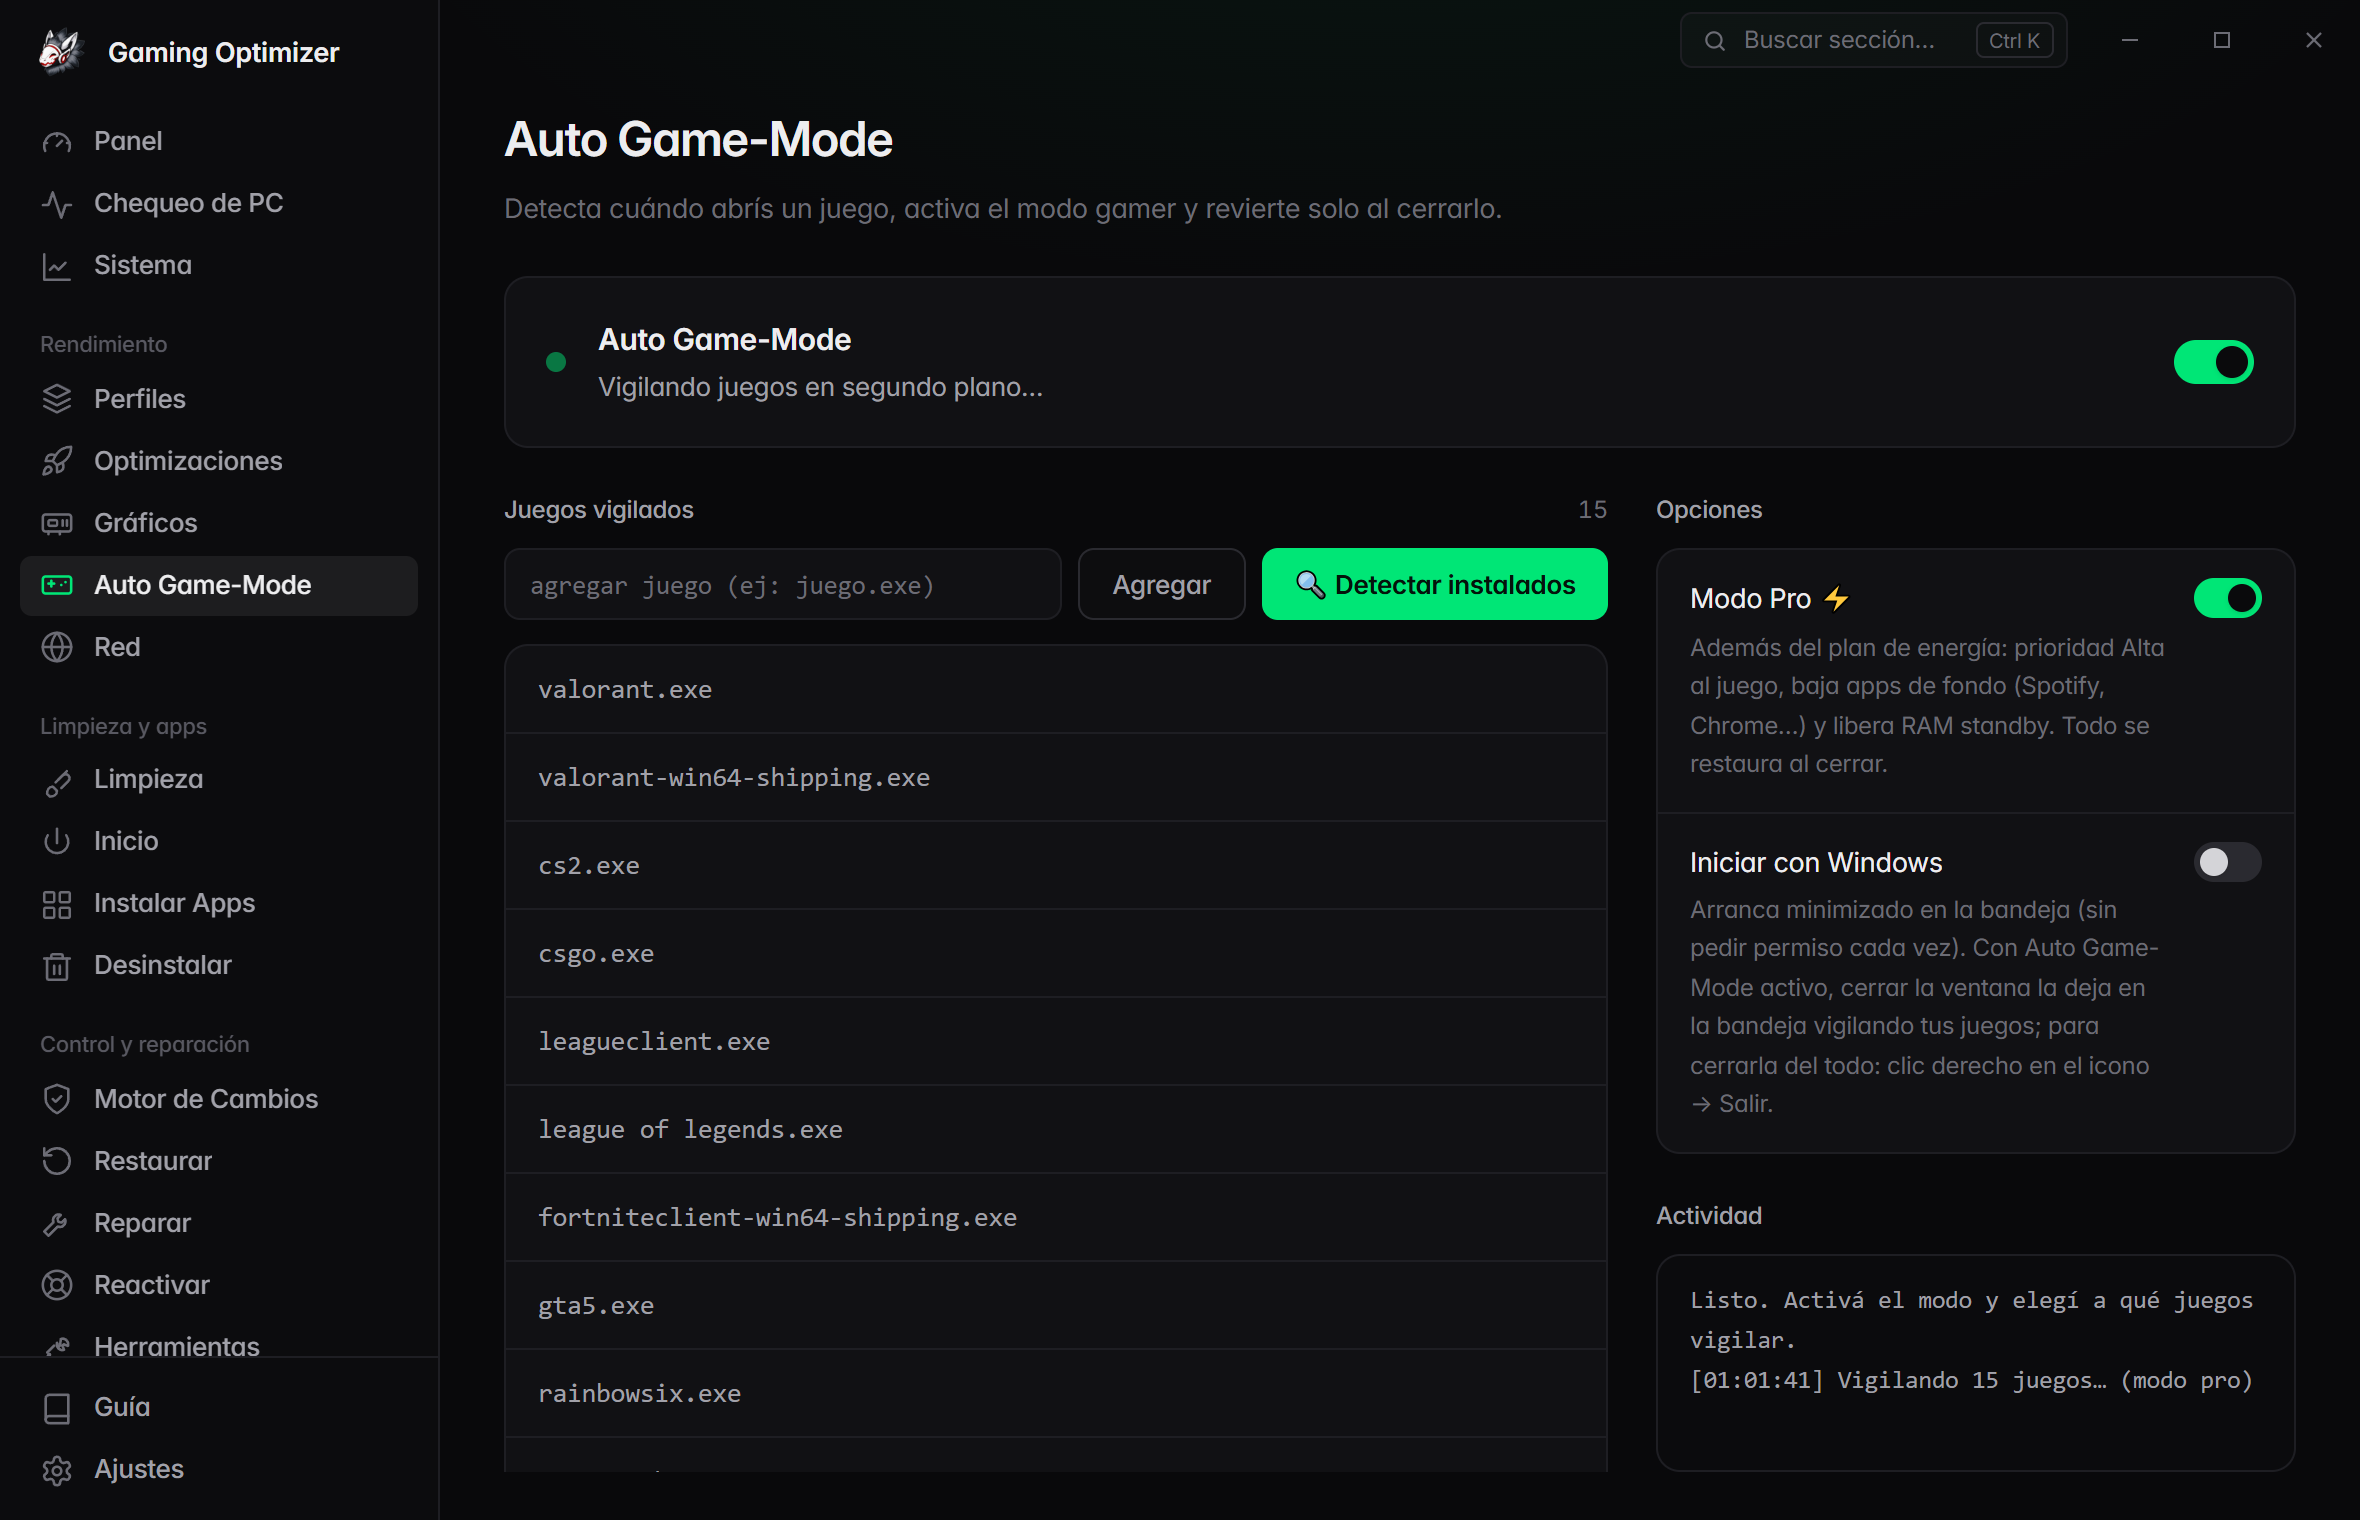Image resolution: width=2360 pixels, height=1520 pixels.
Task: Click the Detectar instalados button
Action: tap(1434, 584)
